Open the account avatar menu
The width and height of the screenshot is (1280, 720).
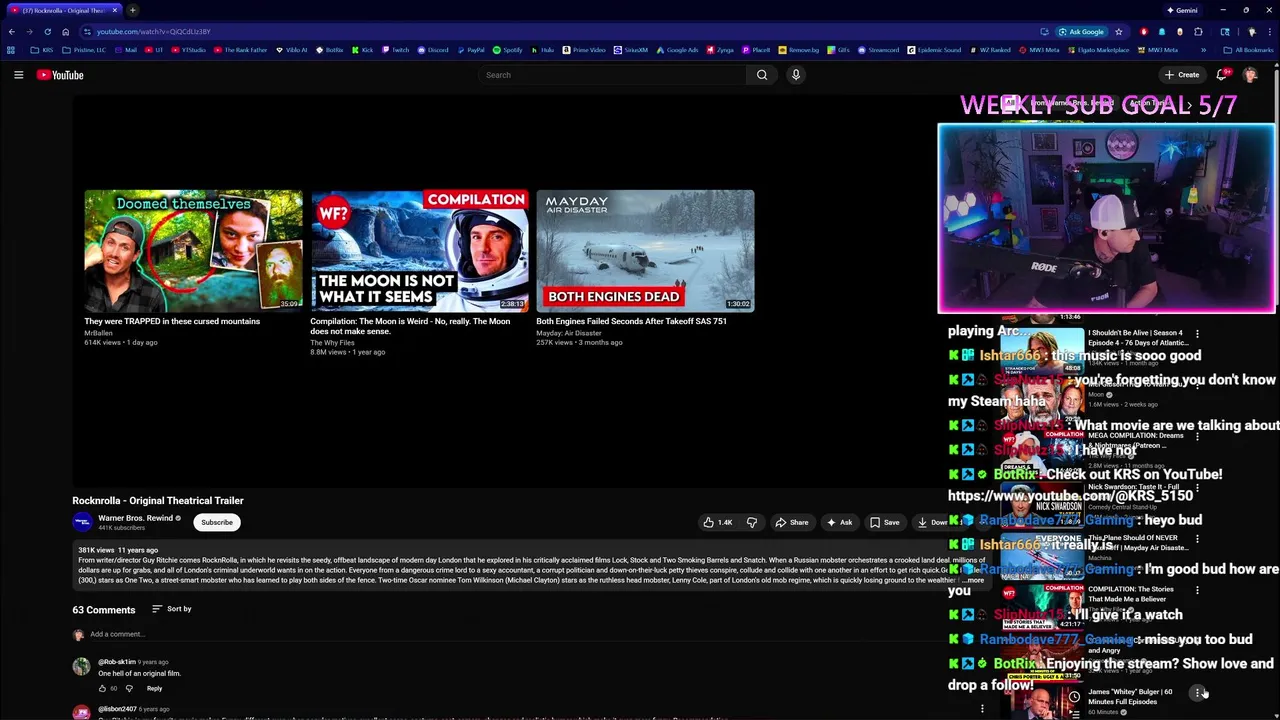point(1250,75)
